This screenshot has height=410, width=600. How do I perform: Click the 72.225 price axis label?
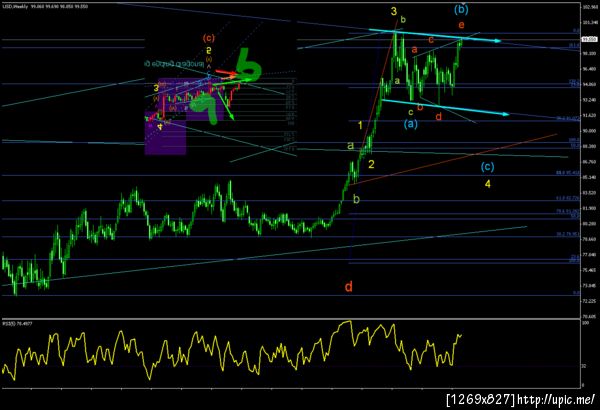(x=589, y=301)
